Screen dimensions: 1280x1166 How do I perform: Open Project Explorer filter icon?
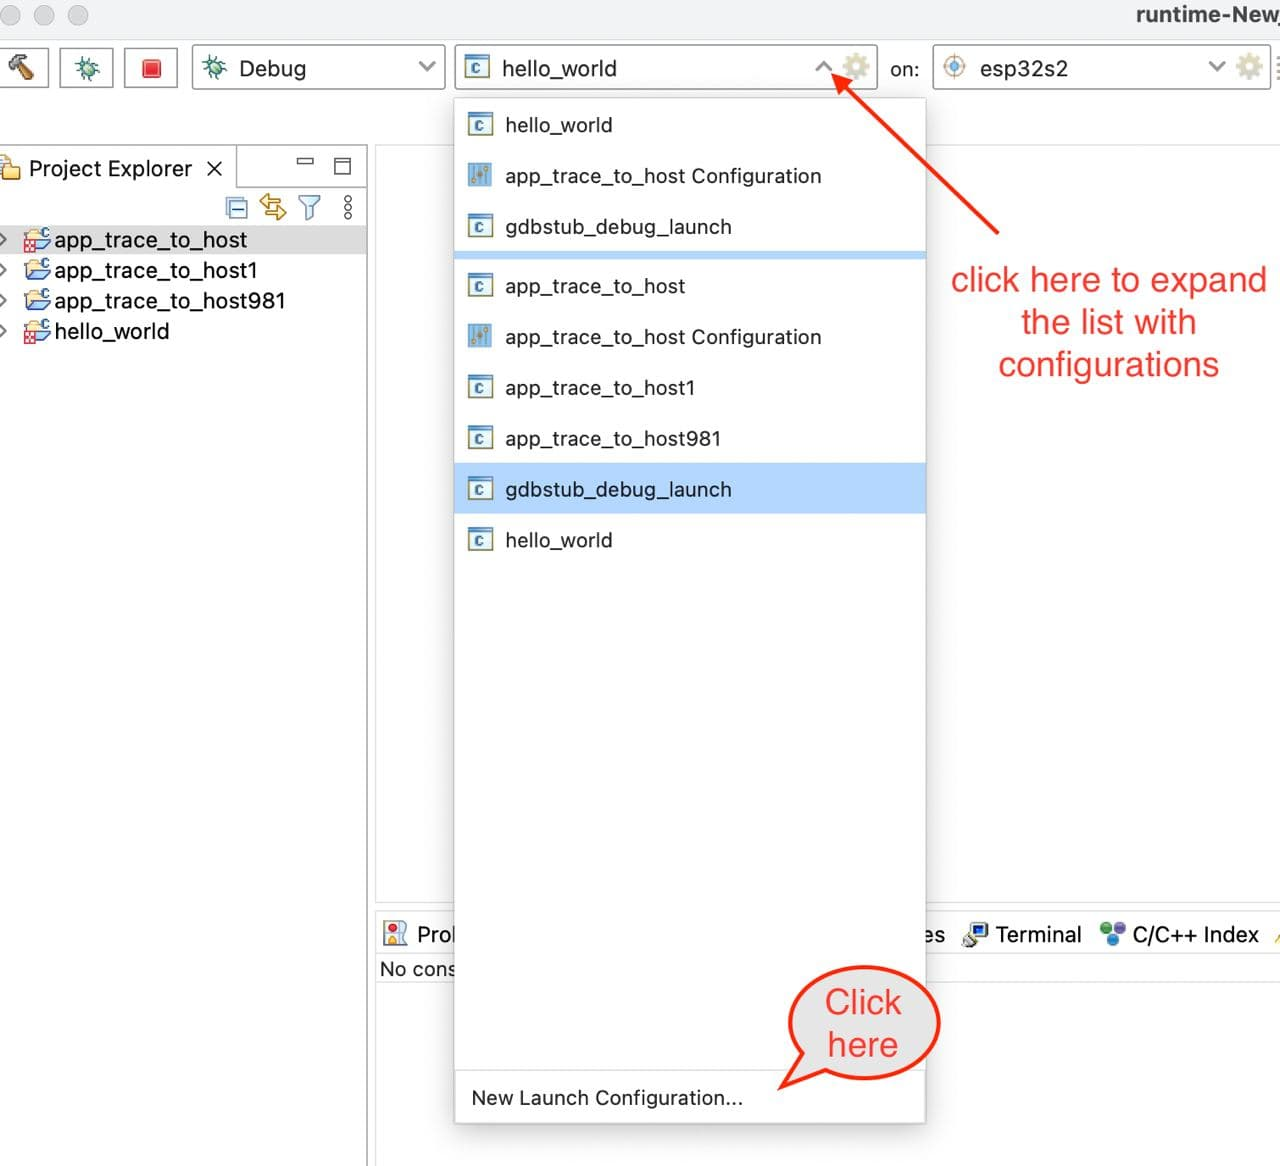(x=310, y=207)
